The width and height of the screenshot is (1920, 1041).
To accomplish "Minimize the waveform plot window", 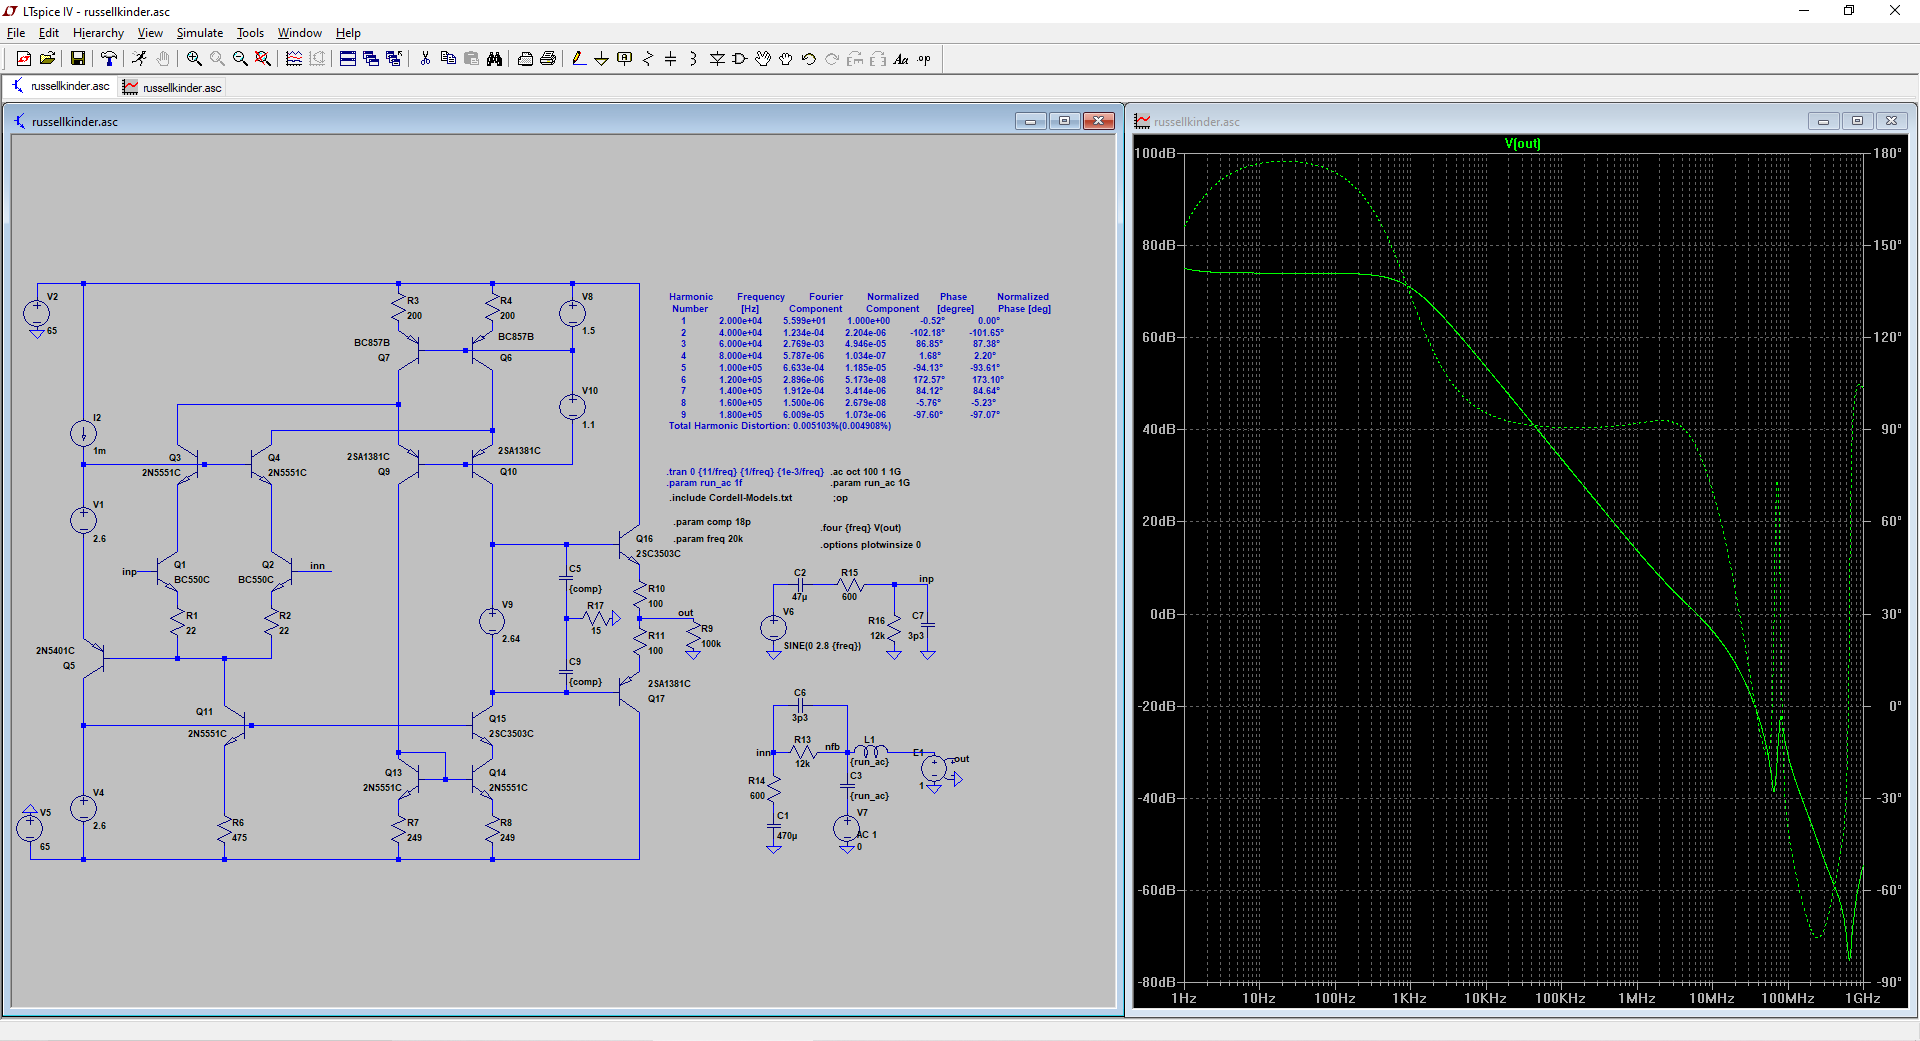I will (1823, 121).
